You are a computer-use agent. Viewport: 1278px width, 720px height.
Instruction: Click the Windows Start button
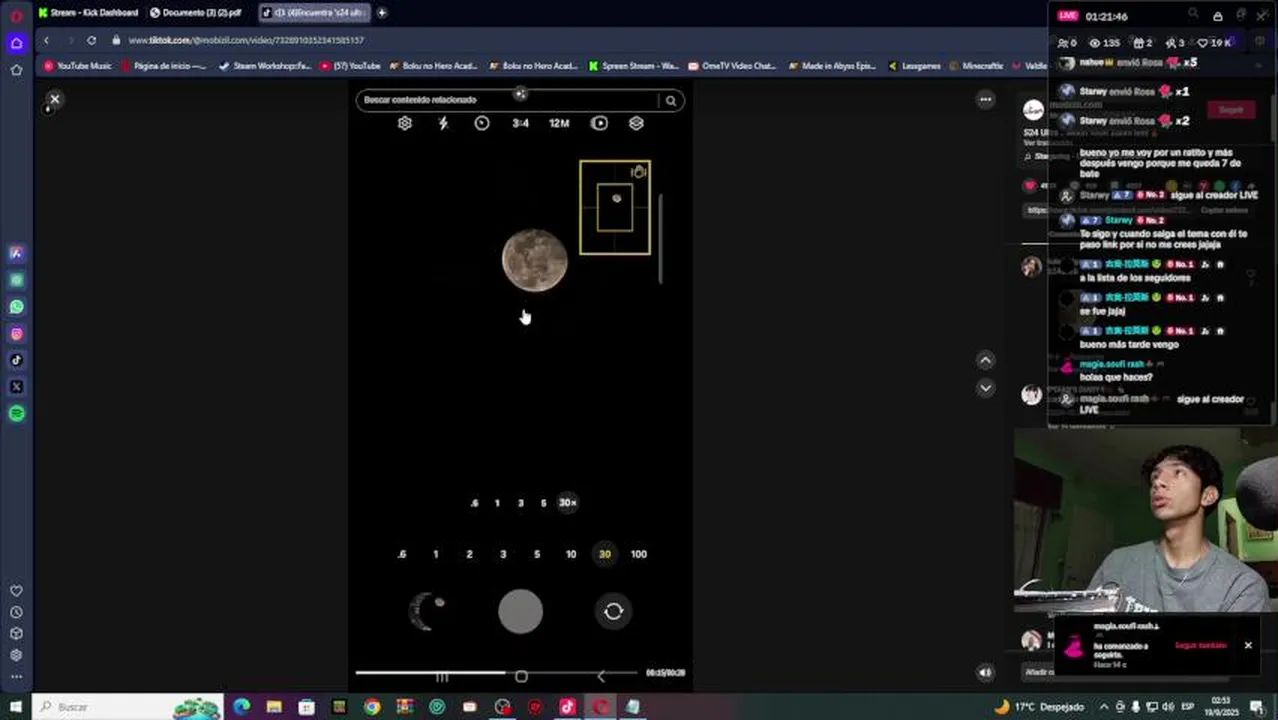[x=16, y=707]
